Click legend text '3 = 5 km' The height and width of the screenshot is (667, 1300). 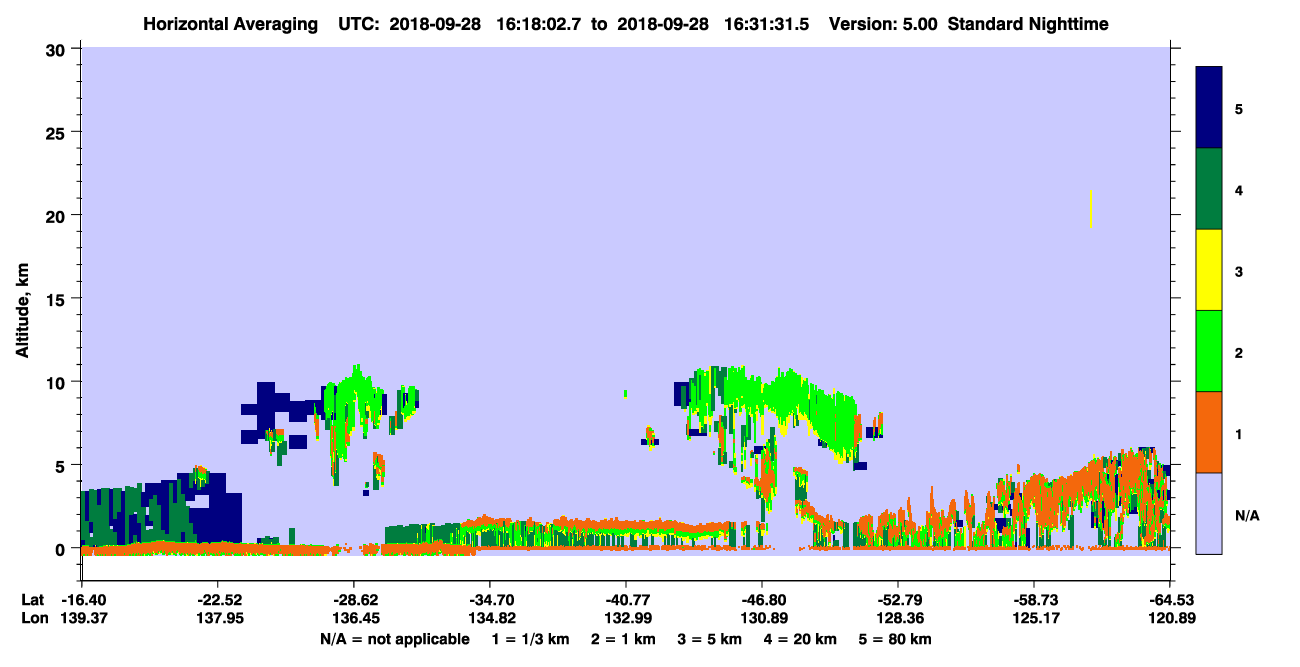(x=709, y=639)
